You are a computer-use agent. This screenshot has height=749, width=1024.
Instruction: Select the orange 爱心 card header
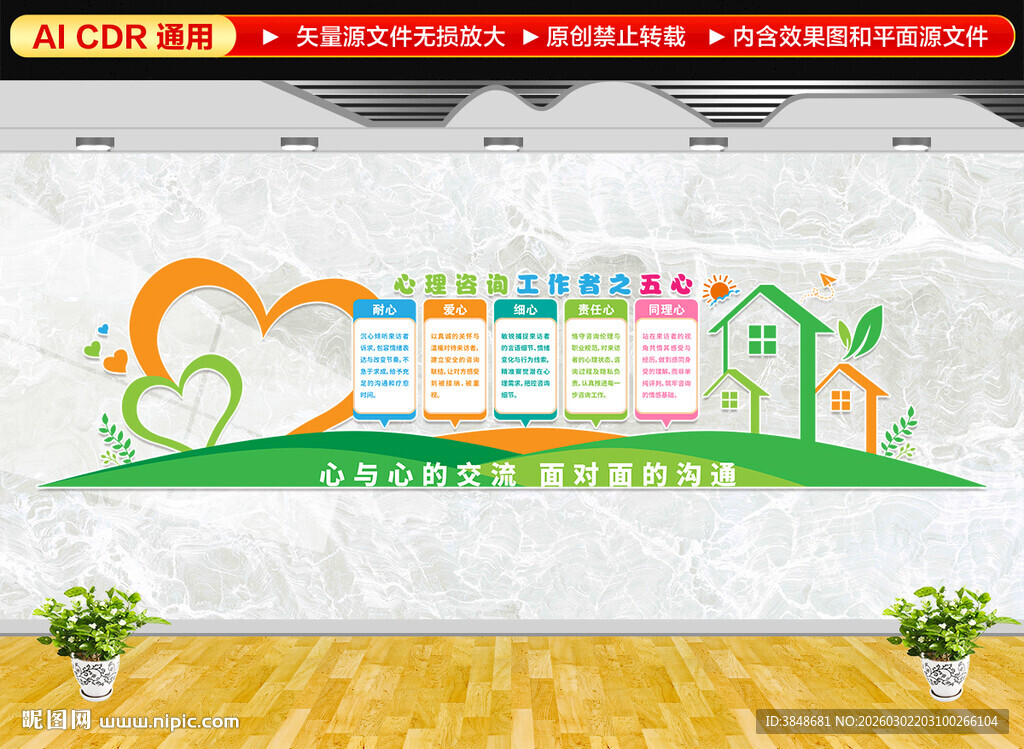point(455,309)
